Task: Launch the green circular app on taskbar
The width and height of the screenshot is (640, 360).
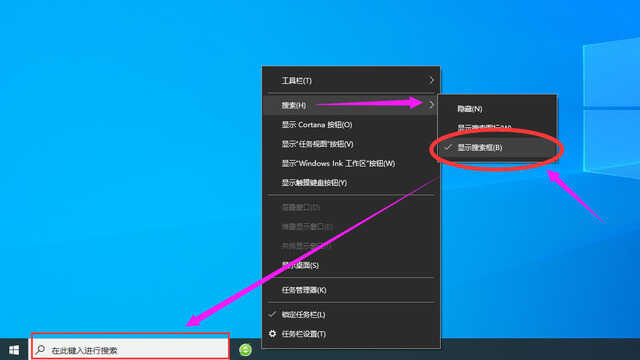Action: [245, 350]
